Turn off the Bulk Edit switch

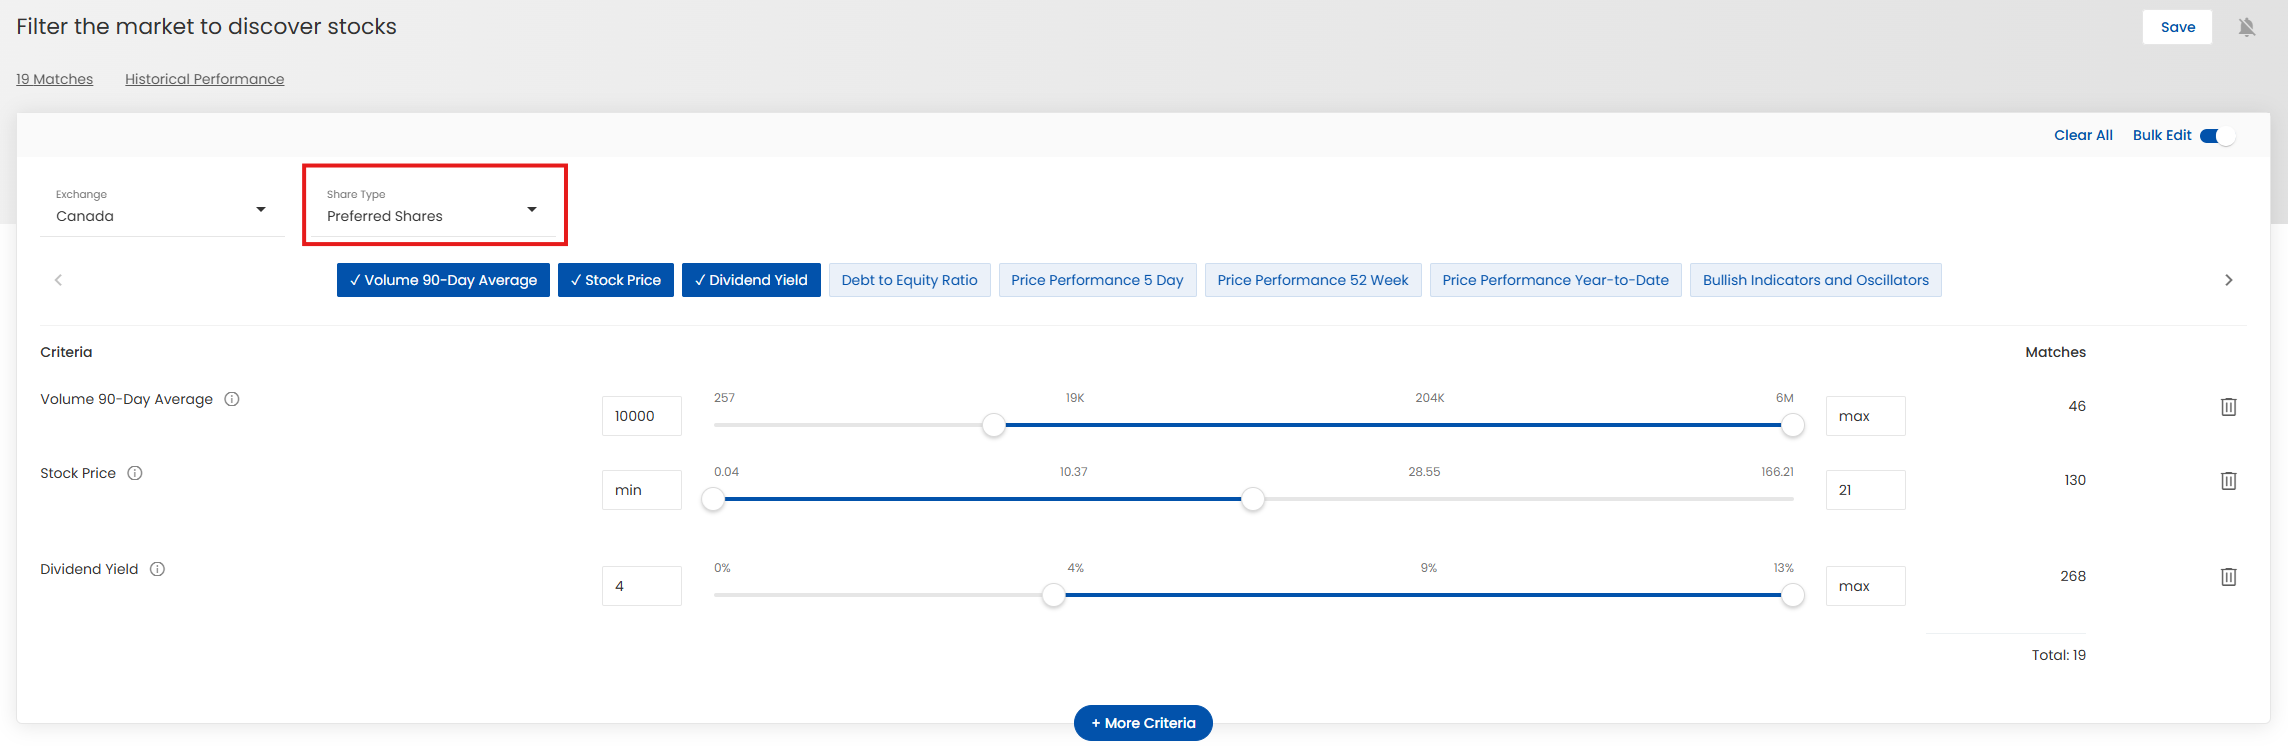point(2217,136)
